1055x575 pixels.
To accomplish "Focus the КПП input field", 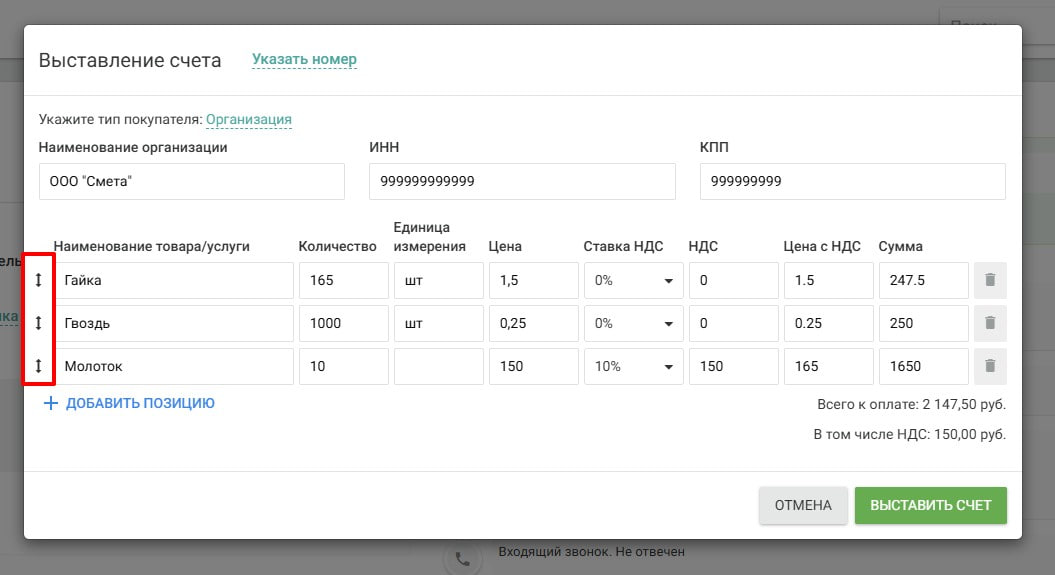I will point(852,182).
